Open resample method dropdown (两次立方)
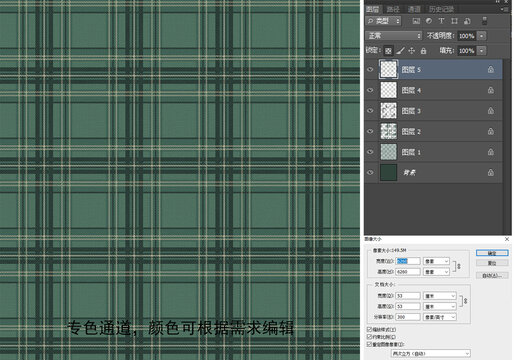Viewport: 515px width, 360px height. tap(430, 353)
